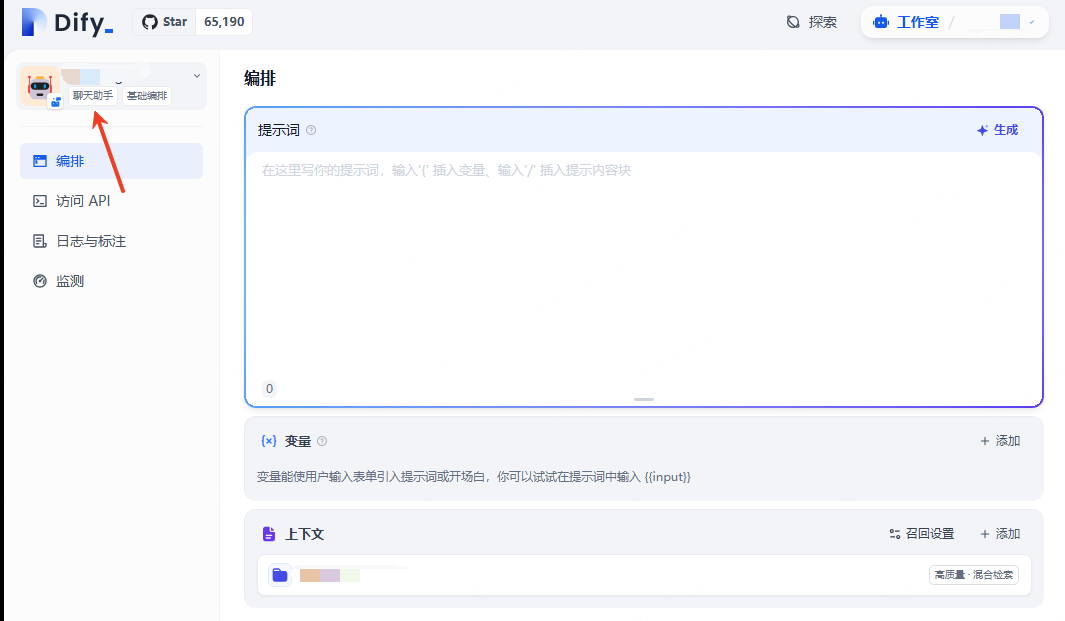The image size is (1065, 621).
Task: Click the 聊天助手 tag
Action: pyautogui.click(x=93, y=96)
